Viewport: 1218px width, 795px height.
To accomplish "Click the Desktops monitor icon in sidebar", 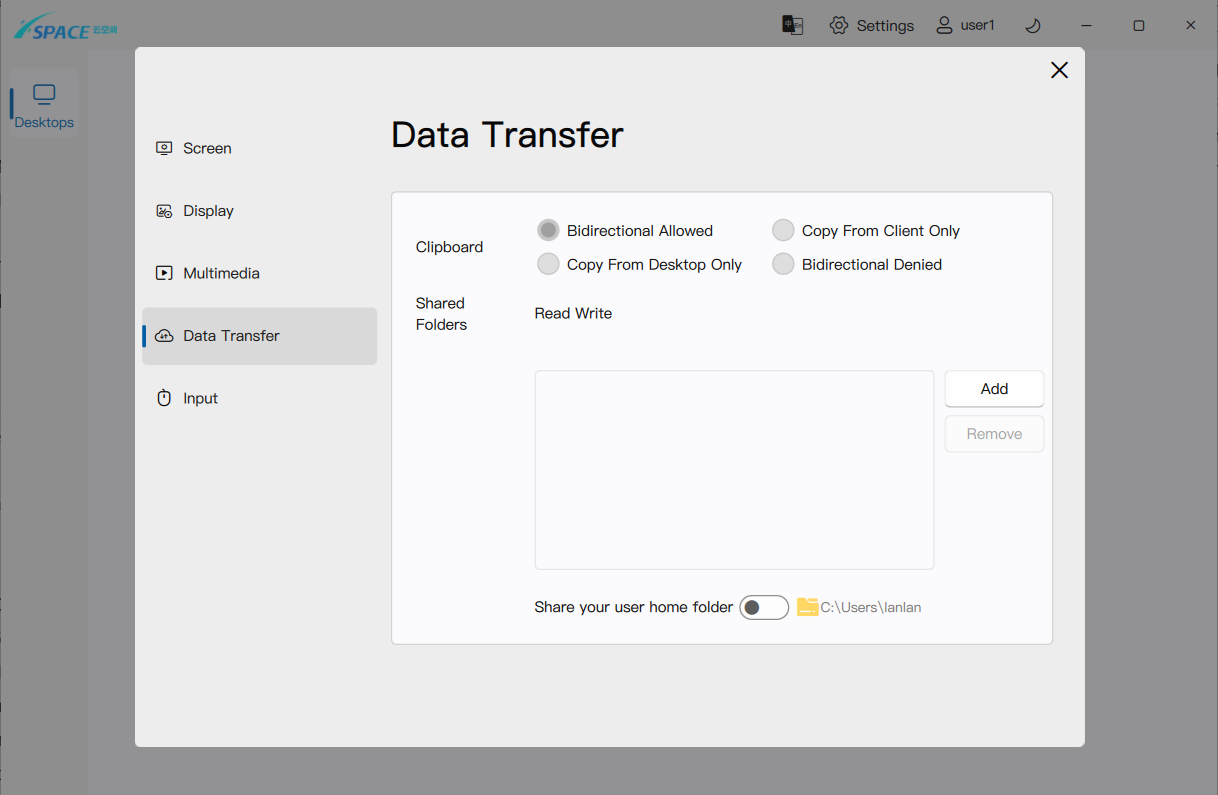I will pyautogui.click(x=44, y=95).
